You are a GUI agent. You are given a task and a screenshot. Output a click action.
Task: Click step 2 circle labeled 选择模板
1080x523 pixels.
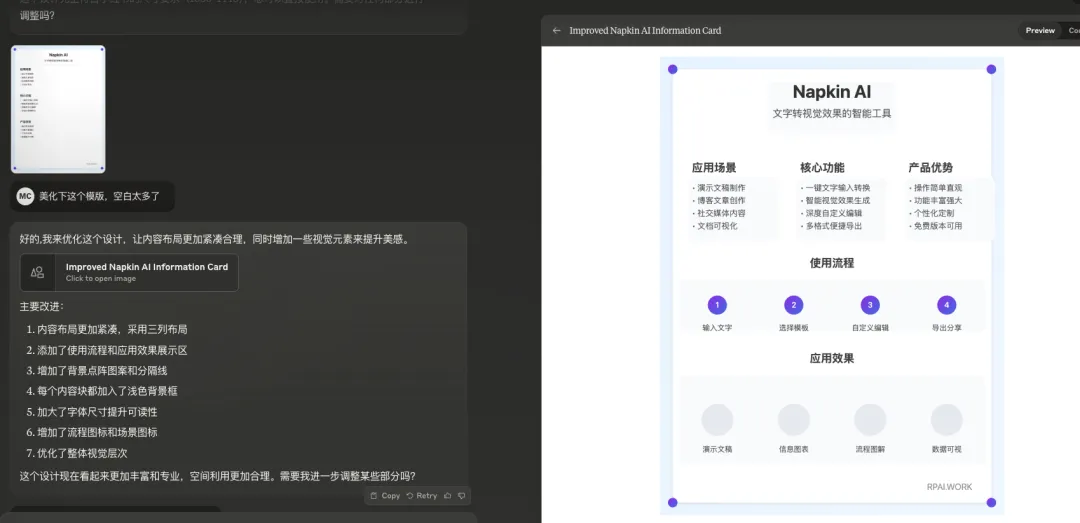[794, 306]
